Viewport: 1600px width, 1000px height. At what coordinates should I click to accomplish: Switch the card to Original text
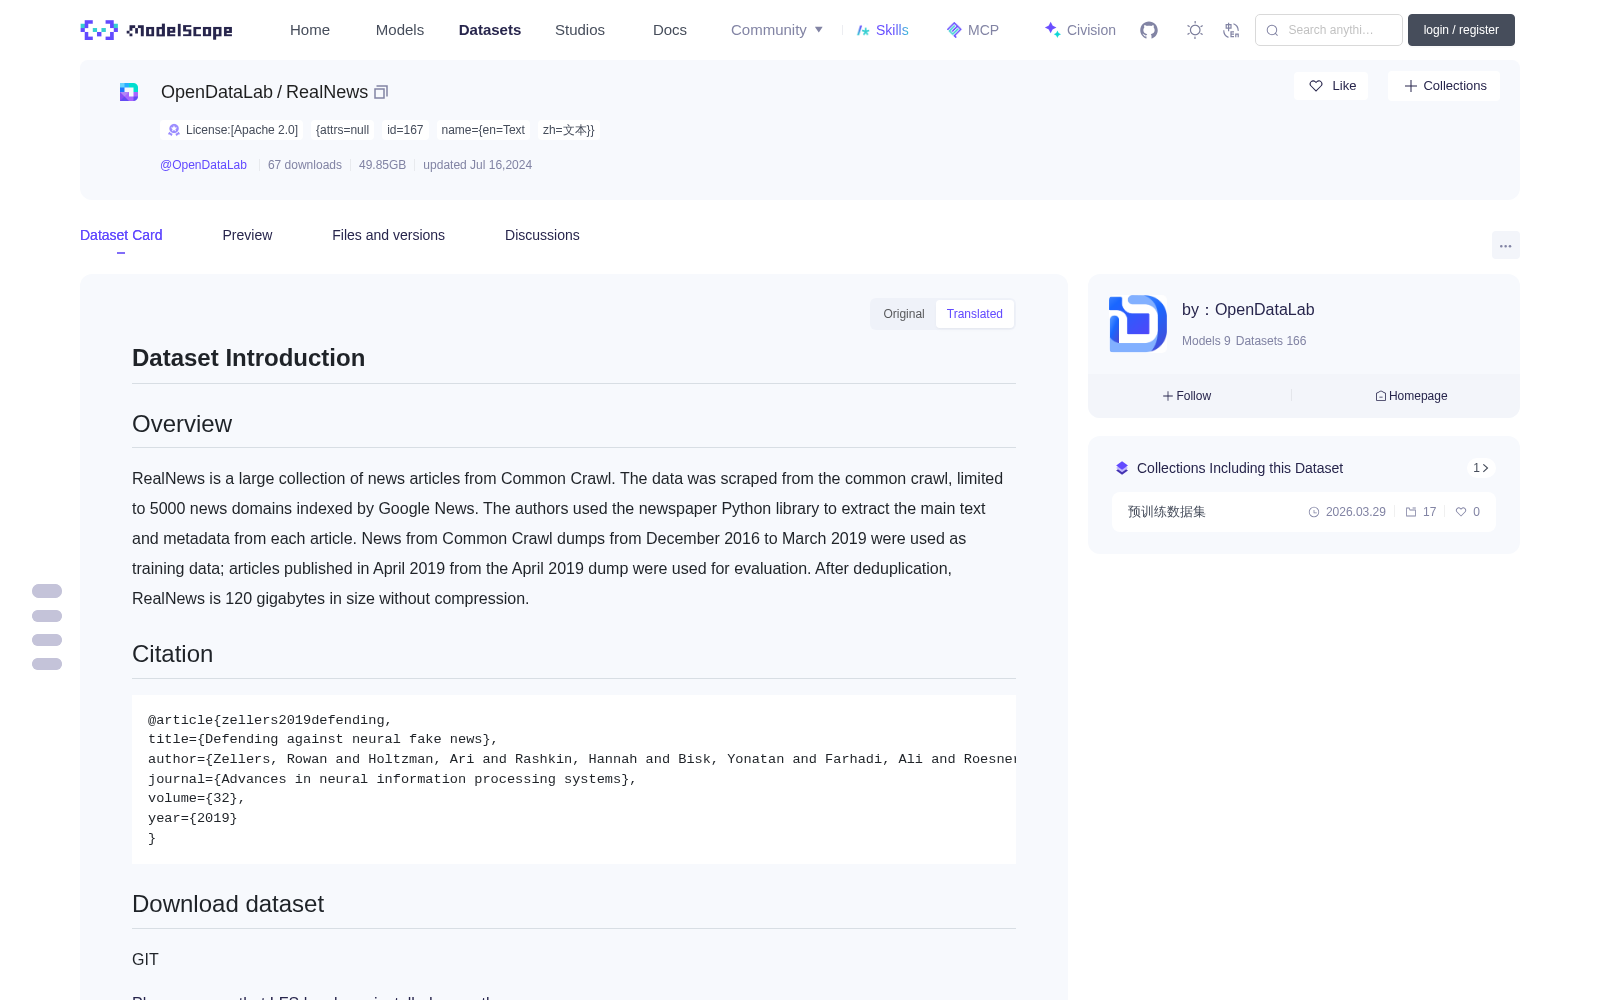pos(904,314)
